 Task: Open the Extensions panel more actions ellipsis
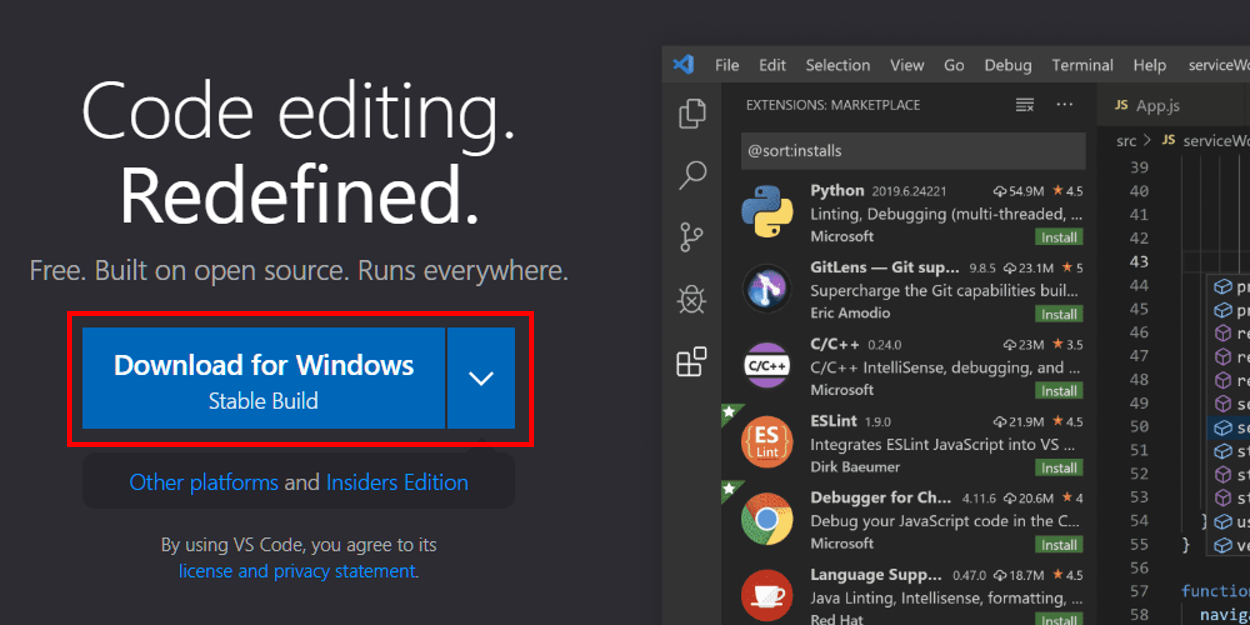click(x=1064, y=105)
